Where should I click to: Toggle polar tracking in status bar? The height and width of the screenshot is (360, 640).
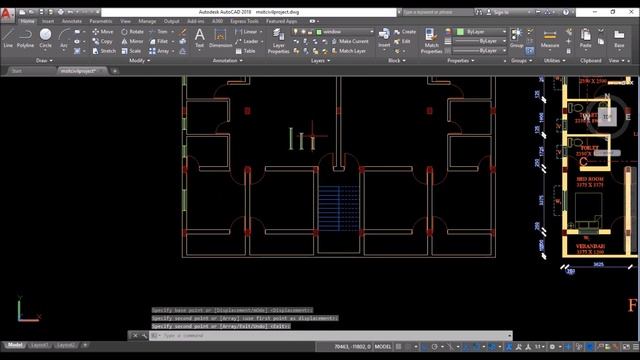(x=435, y=347)
